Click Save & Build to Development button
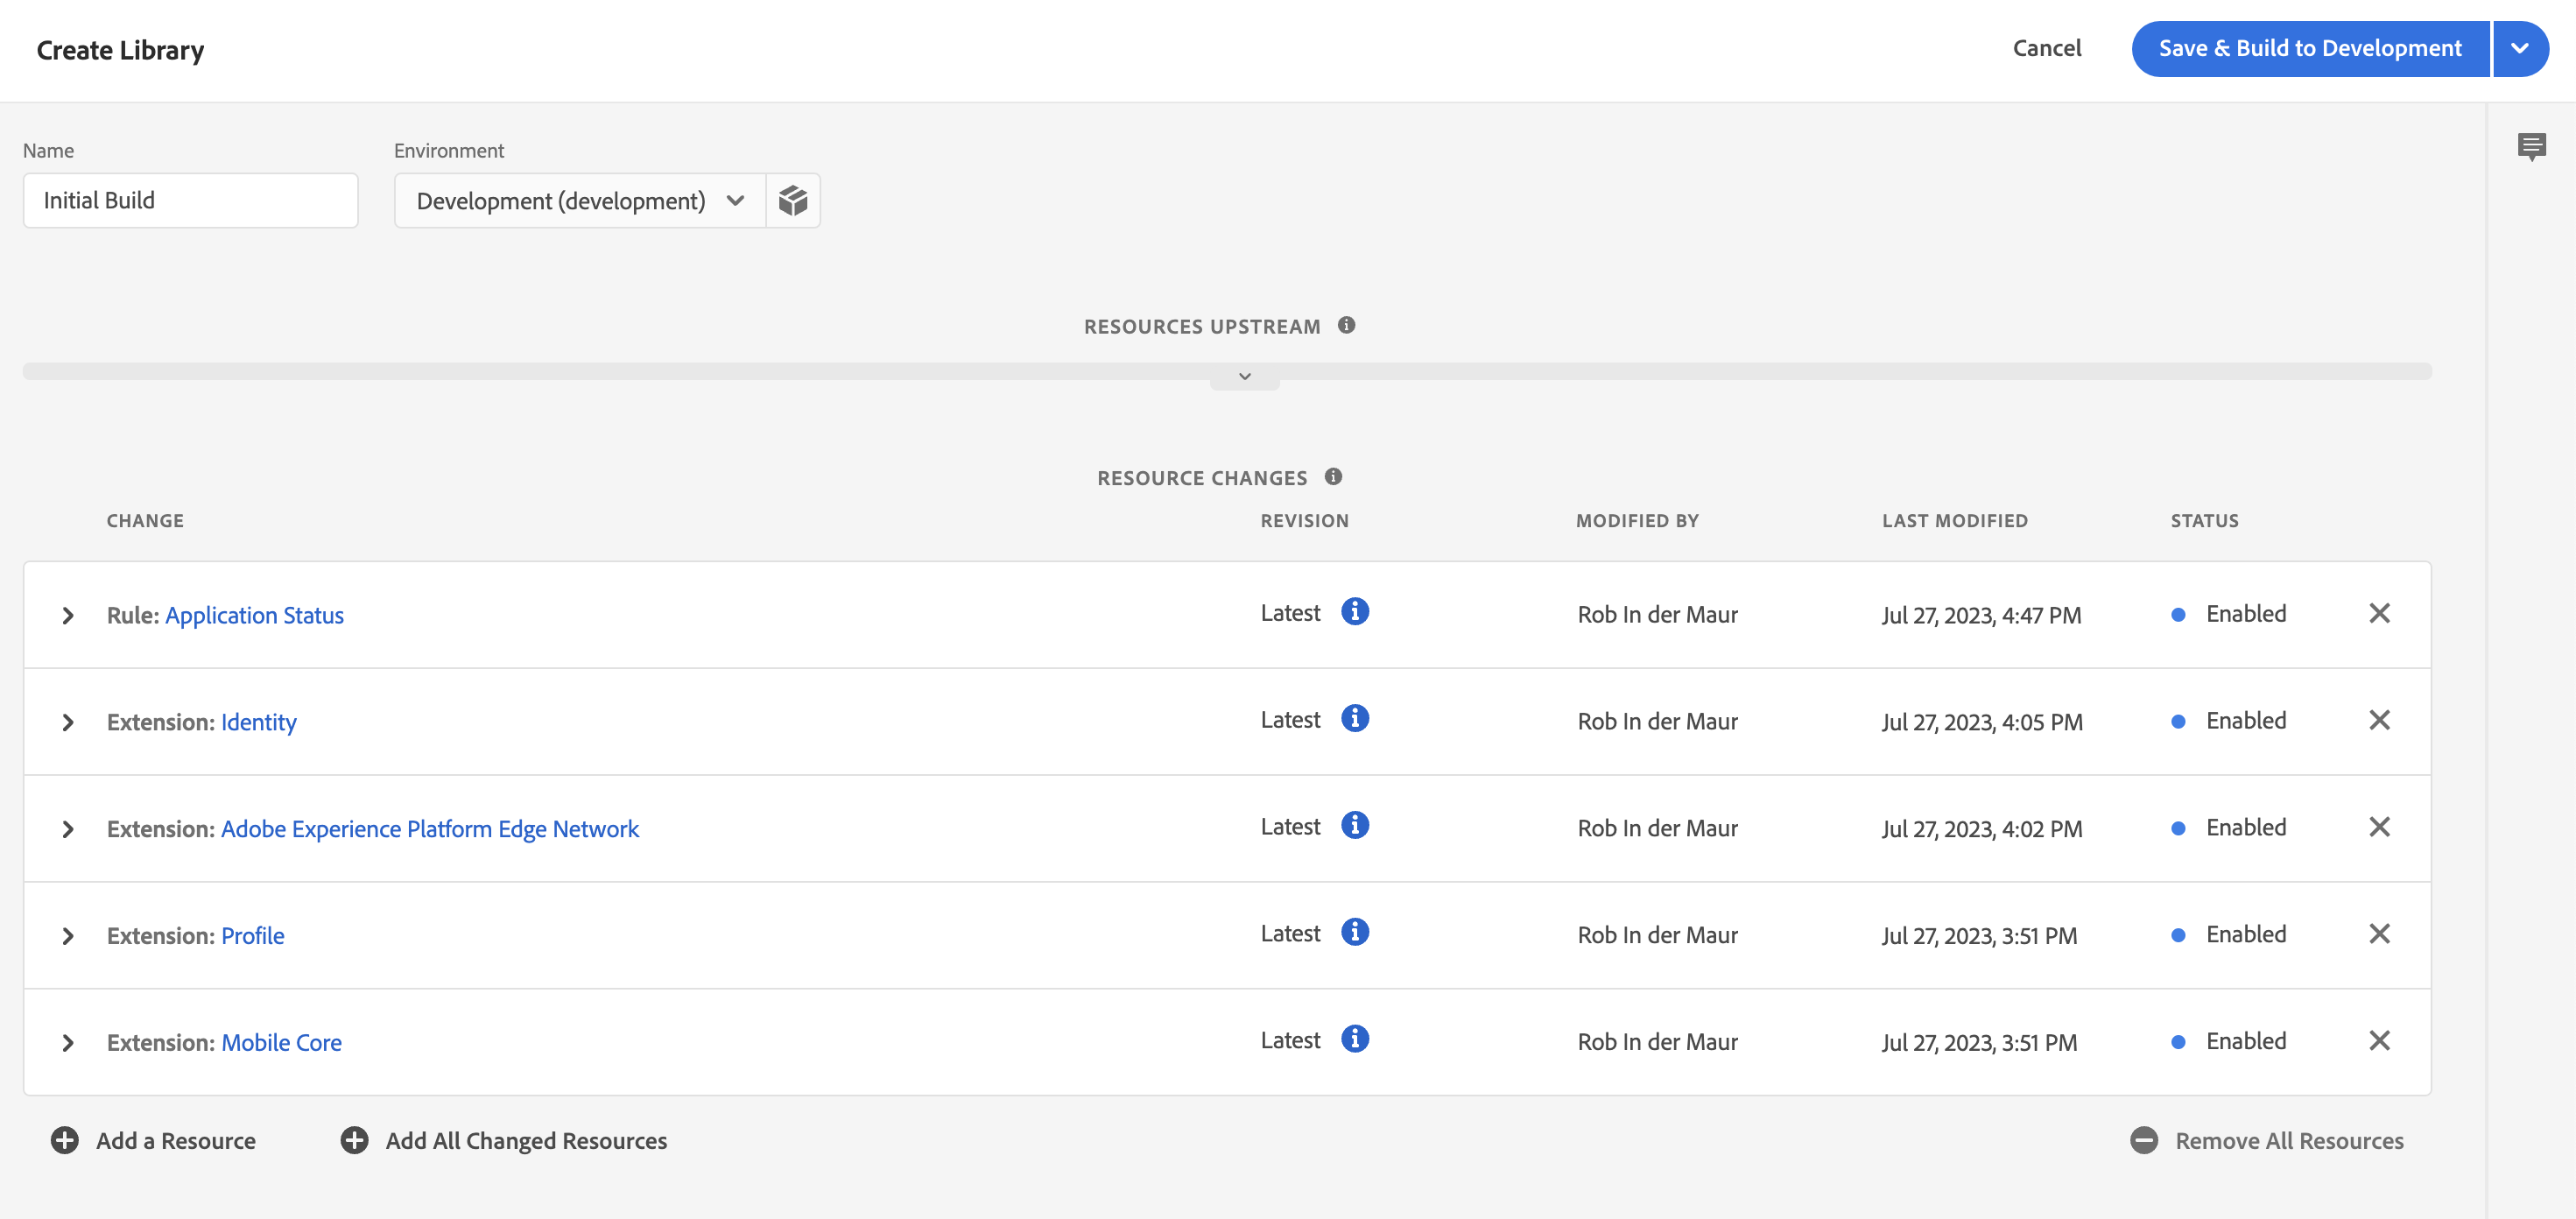Viewport: 2576px width, 1219px height. pos(2309,48)
